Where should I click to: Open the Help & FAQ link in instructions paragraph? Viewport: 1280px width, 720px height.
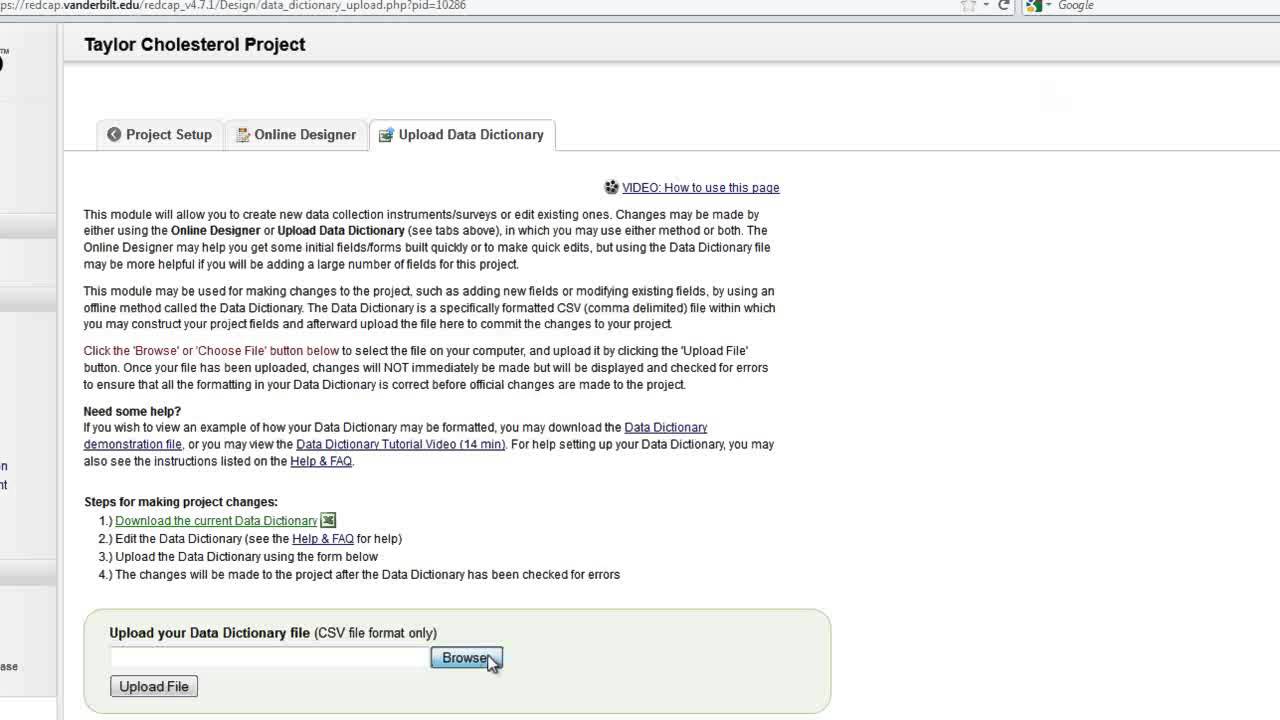pos(321,461)
